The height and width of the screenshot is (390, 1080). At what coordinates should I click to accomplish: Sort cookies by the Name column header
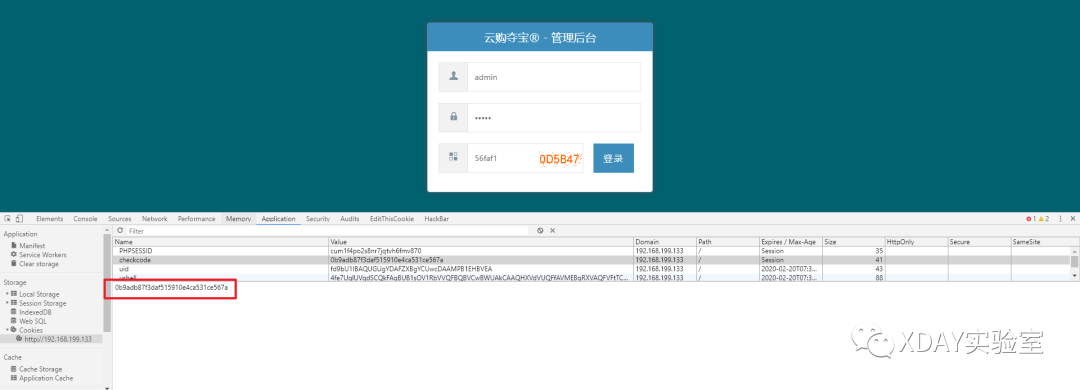[221, 243]
